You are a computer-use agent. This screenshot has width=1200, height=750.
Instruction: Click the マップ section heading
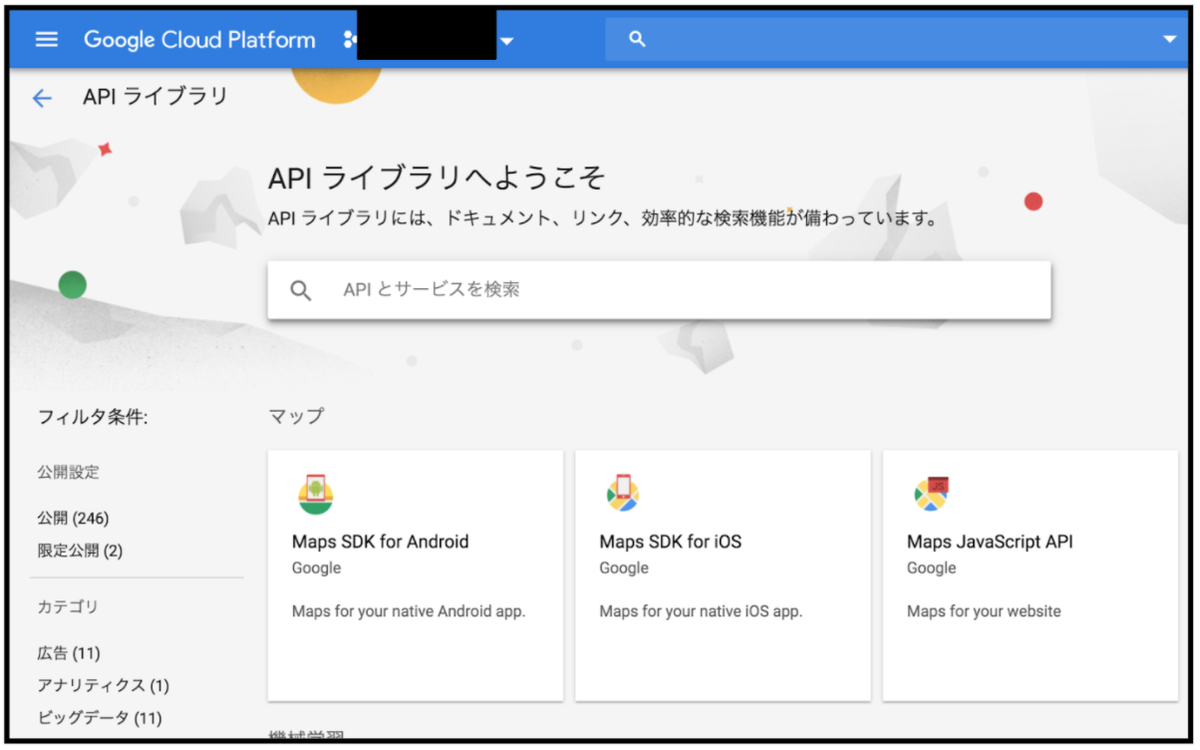[x=296, y=416]
